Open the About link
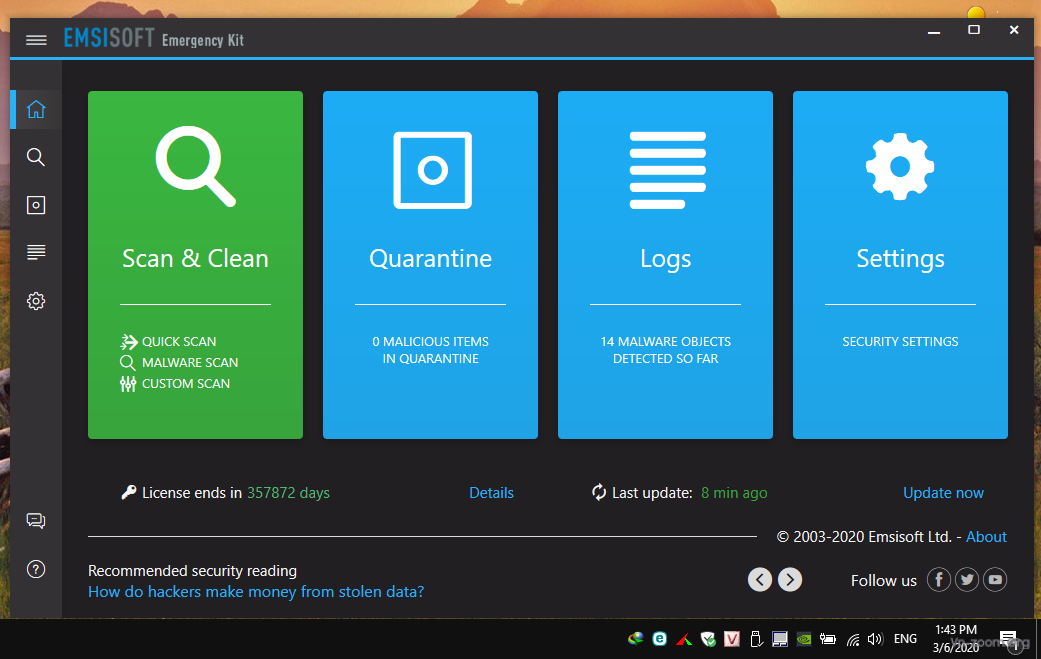Image resolution: width=1041 pixels, height=659 pixels. click(x=986, y=537)
